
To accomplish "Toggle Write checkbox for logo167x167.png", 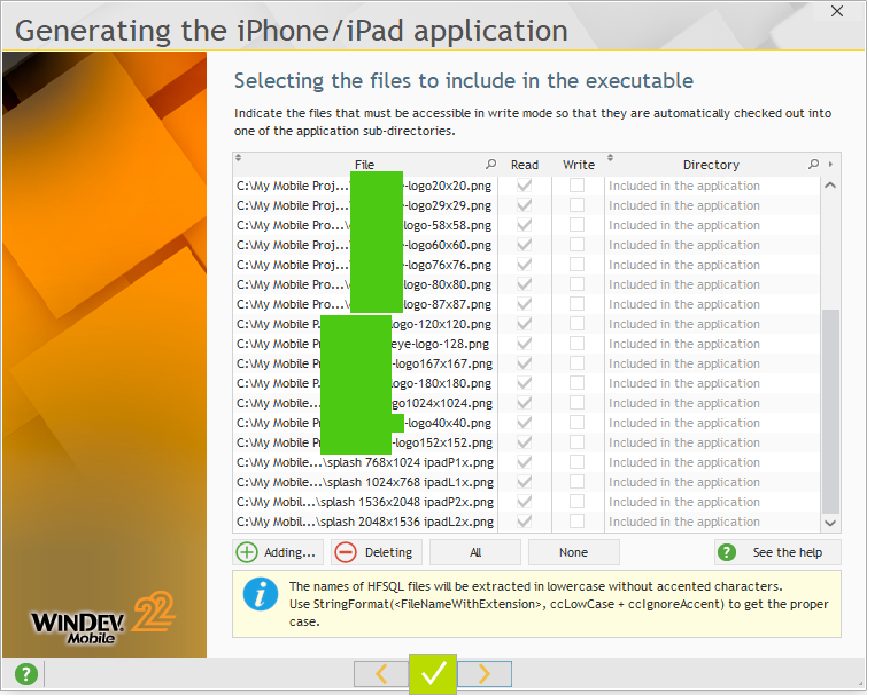I will tap(577, 364).
